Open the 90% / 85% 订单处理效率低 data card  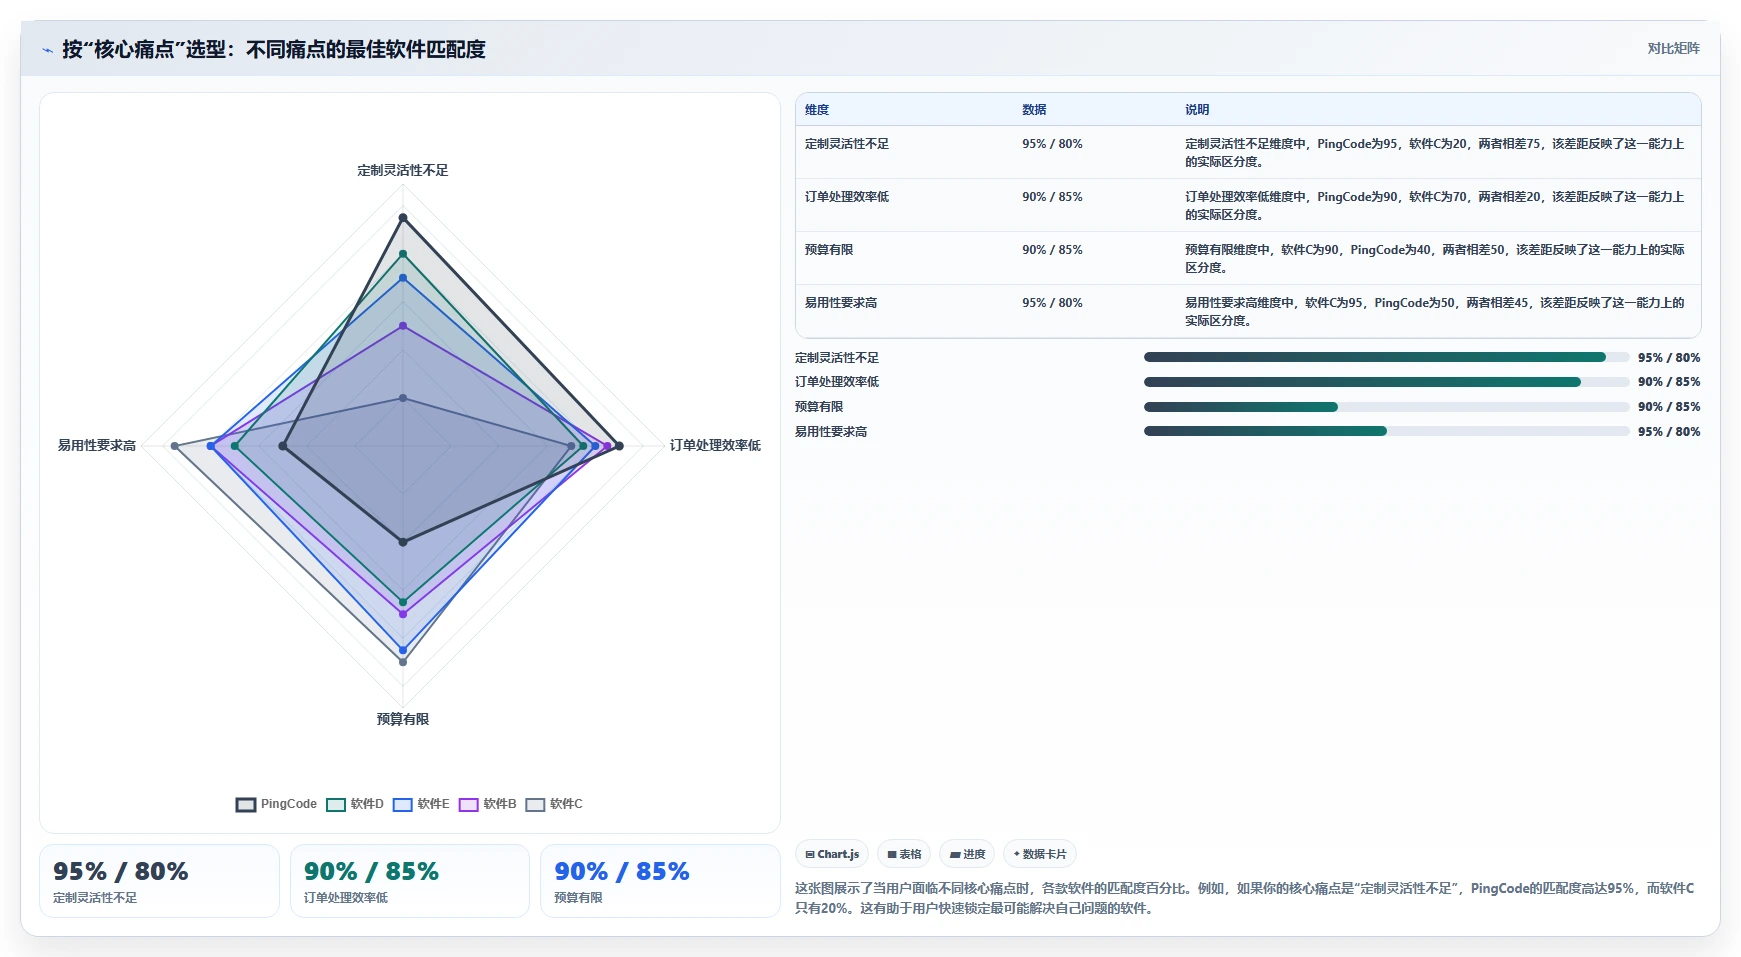coord(410,881)
